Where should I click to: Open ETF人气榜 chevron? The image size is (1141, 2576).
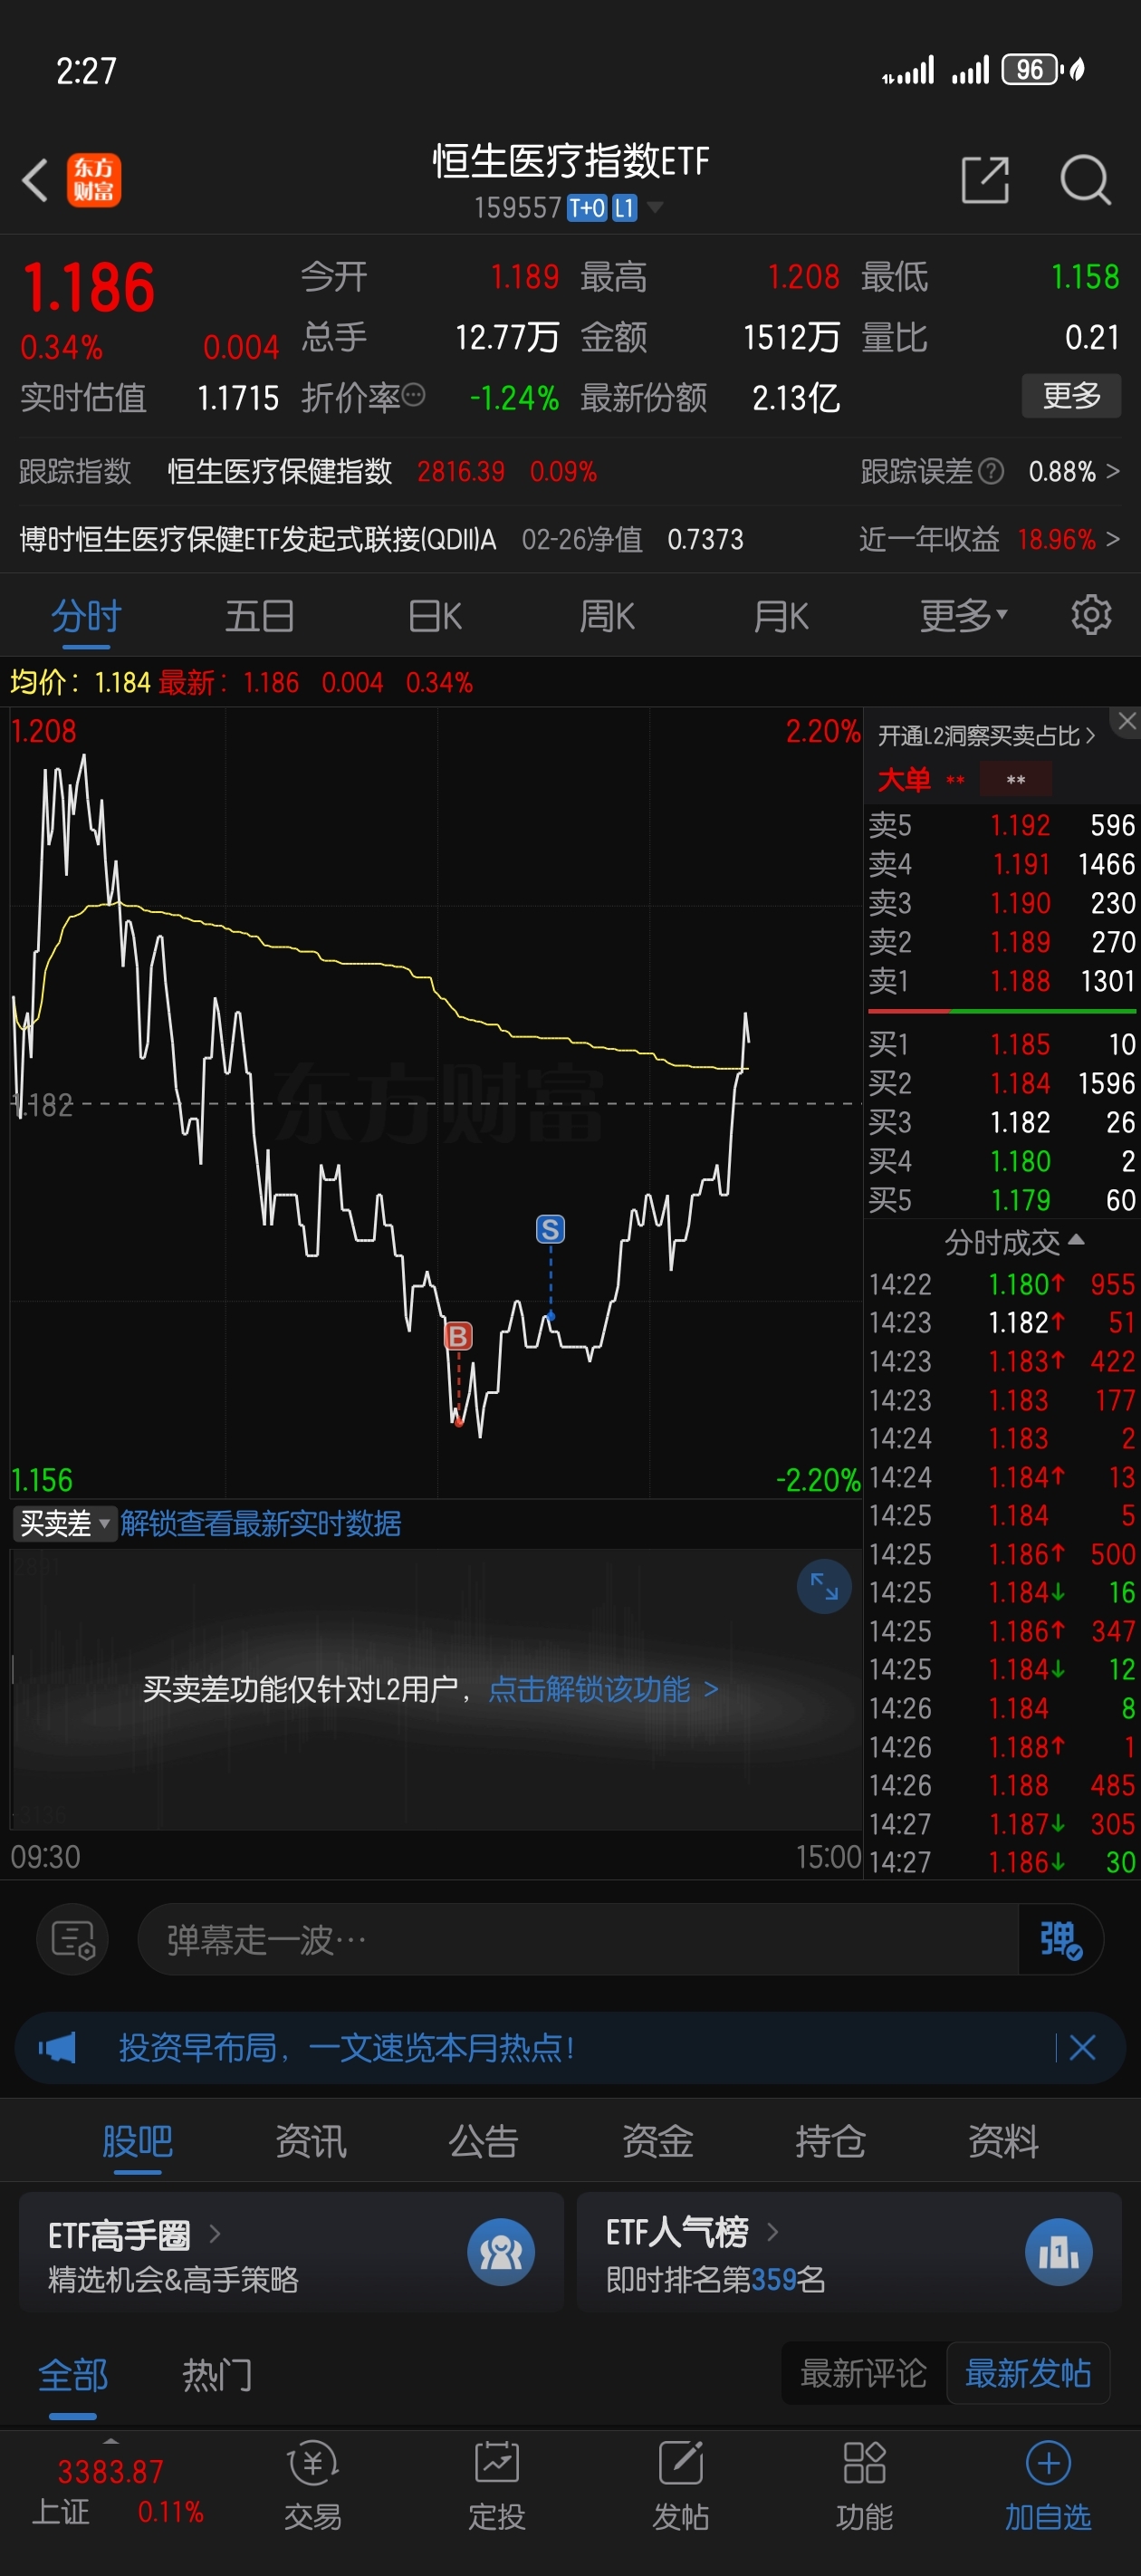(x=772, y=2231)
